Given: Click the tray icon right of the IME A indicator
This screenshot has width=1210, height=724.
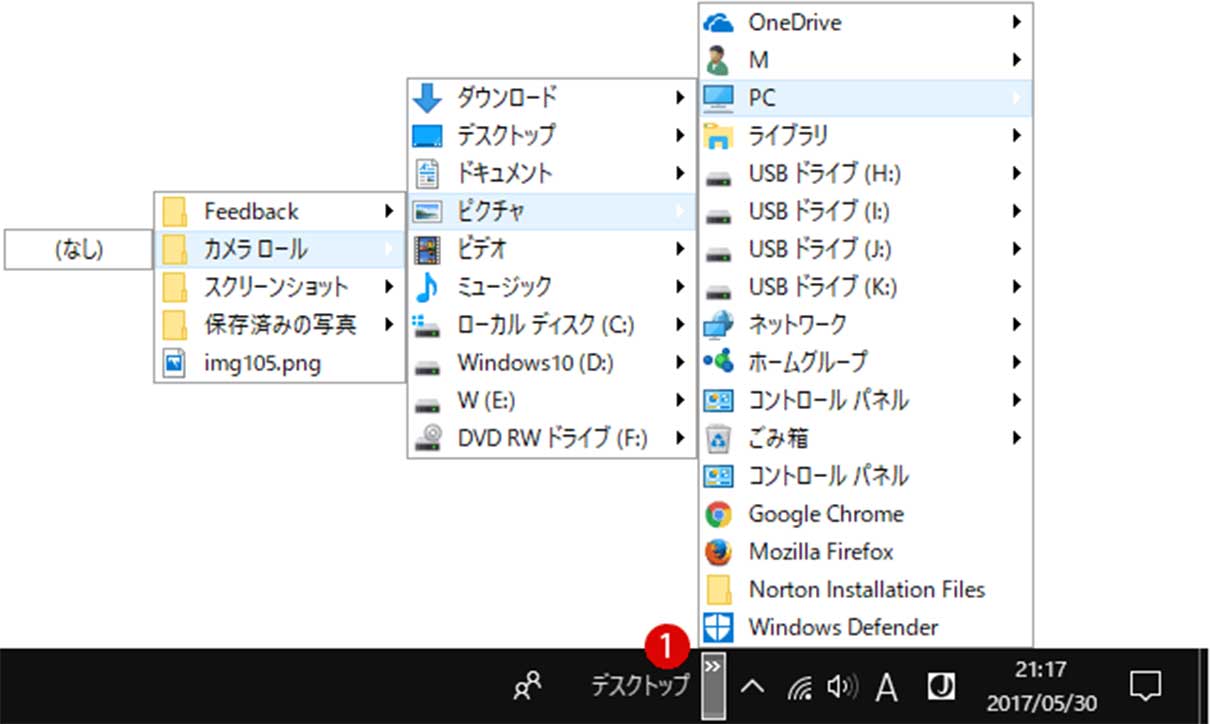Looking at the screenshot, I should [940, 686].
